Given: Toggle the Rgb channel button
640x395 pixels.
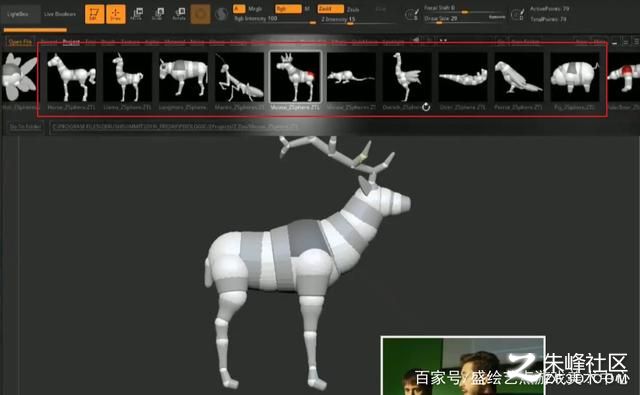Looking at the screenshot, I should 288,9.
